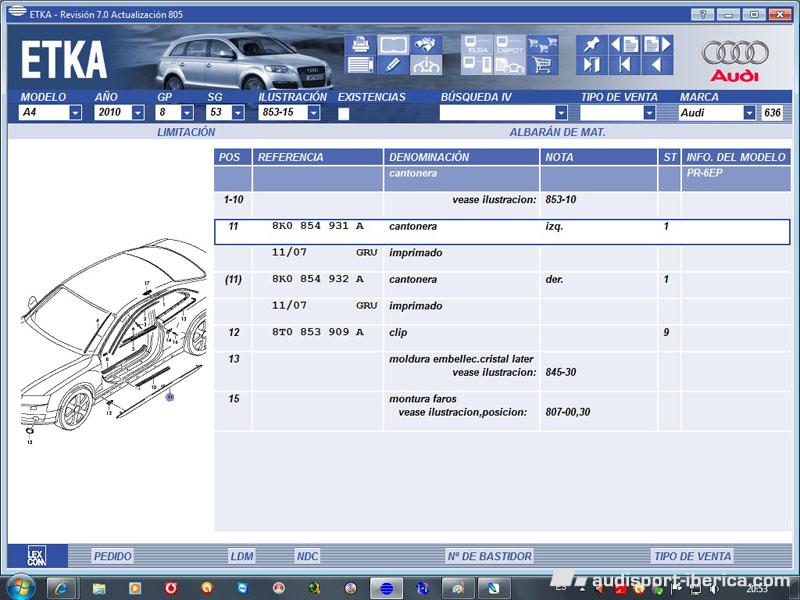Click the REFERENCIA column header
800x600 pixels.
pyautogui.click(x=317, y=157)
